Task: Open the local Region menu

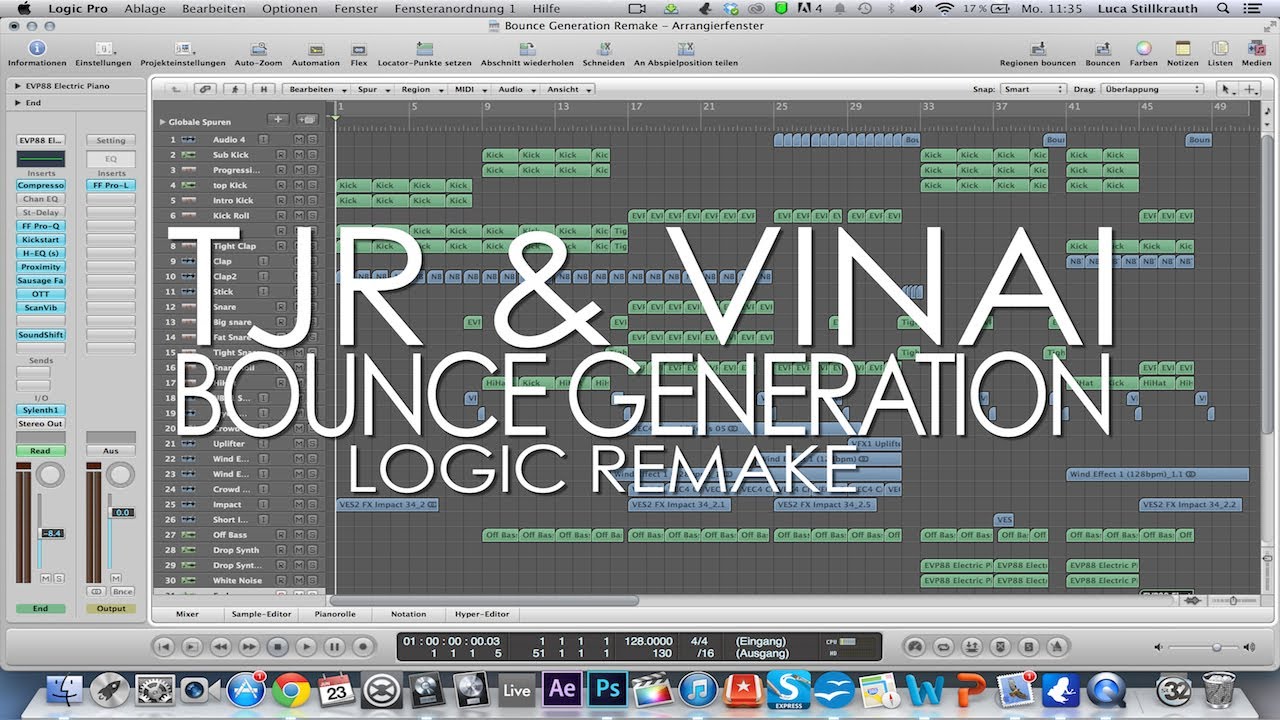Action: tap(420, 89)
